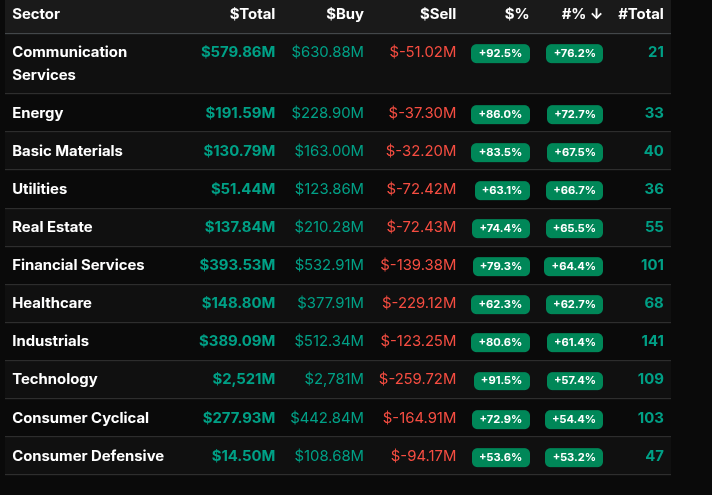Sort table by #% column header

(581, 14)
